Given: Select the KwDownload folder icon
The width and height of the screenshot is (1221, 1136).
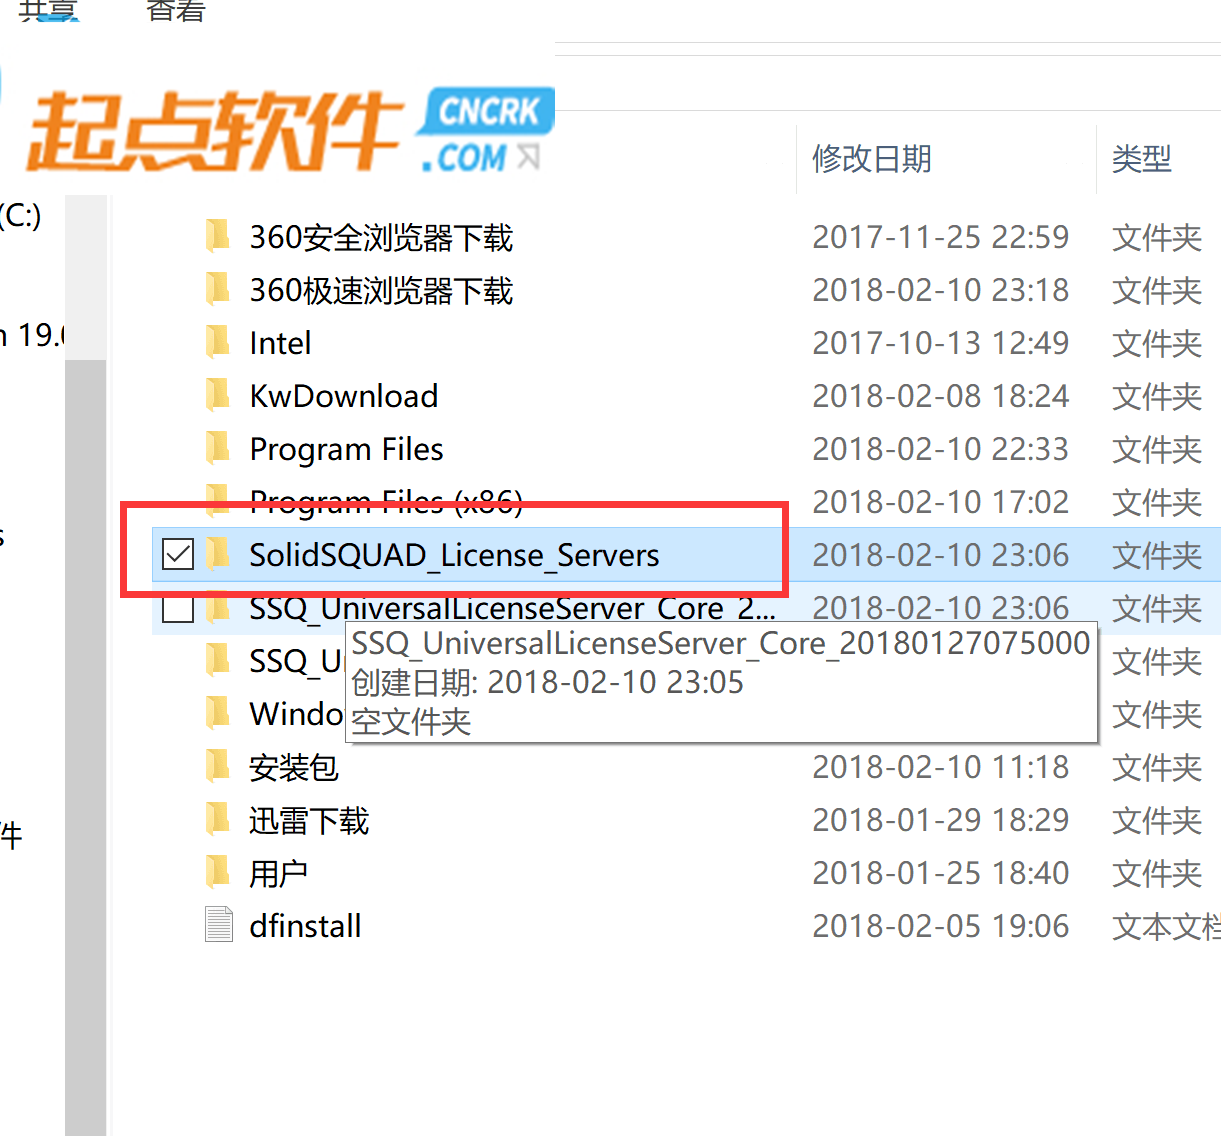Looking at the screenshot, I should [x=218, y=396].
